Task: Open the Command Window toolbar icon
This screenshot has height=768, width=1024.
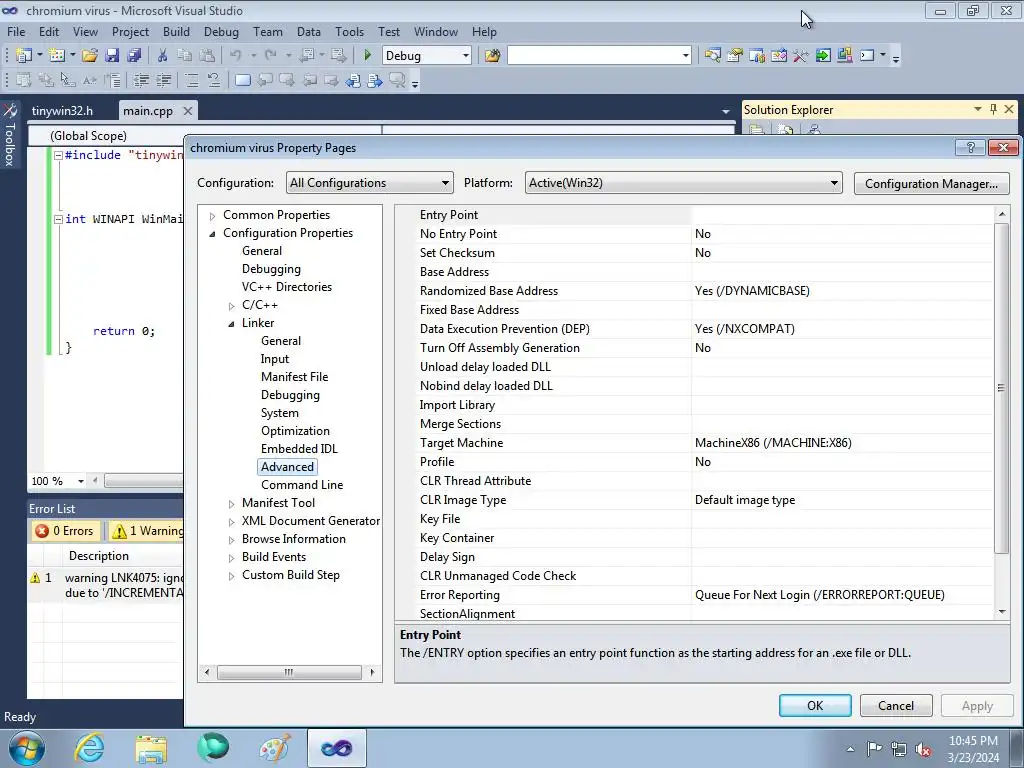Action: click(x=867, y=56)
